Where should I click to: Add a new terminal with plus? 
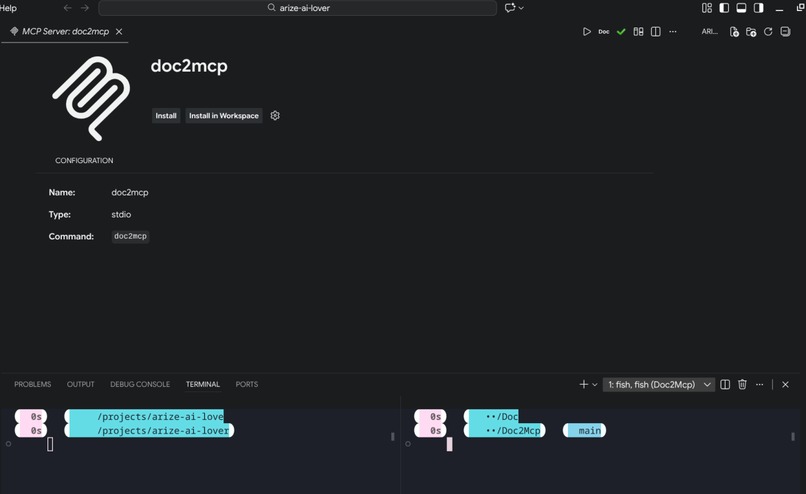tap(583, 385)
